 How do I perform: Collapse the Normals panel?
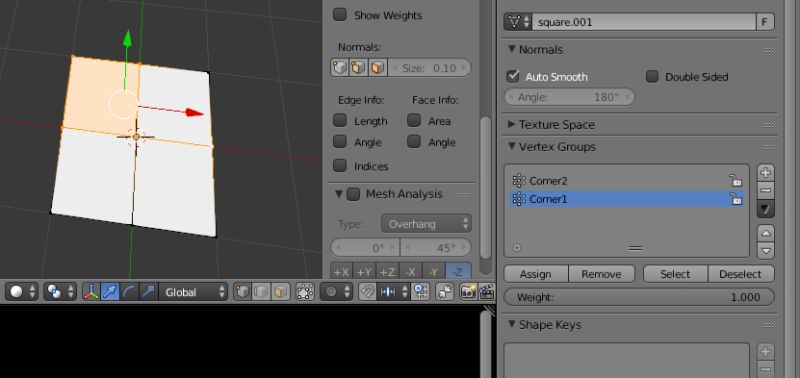click(x=512, y=49)
